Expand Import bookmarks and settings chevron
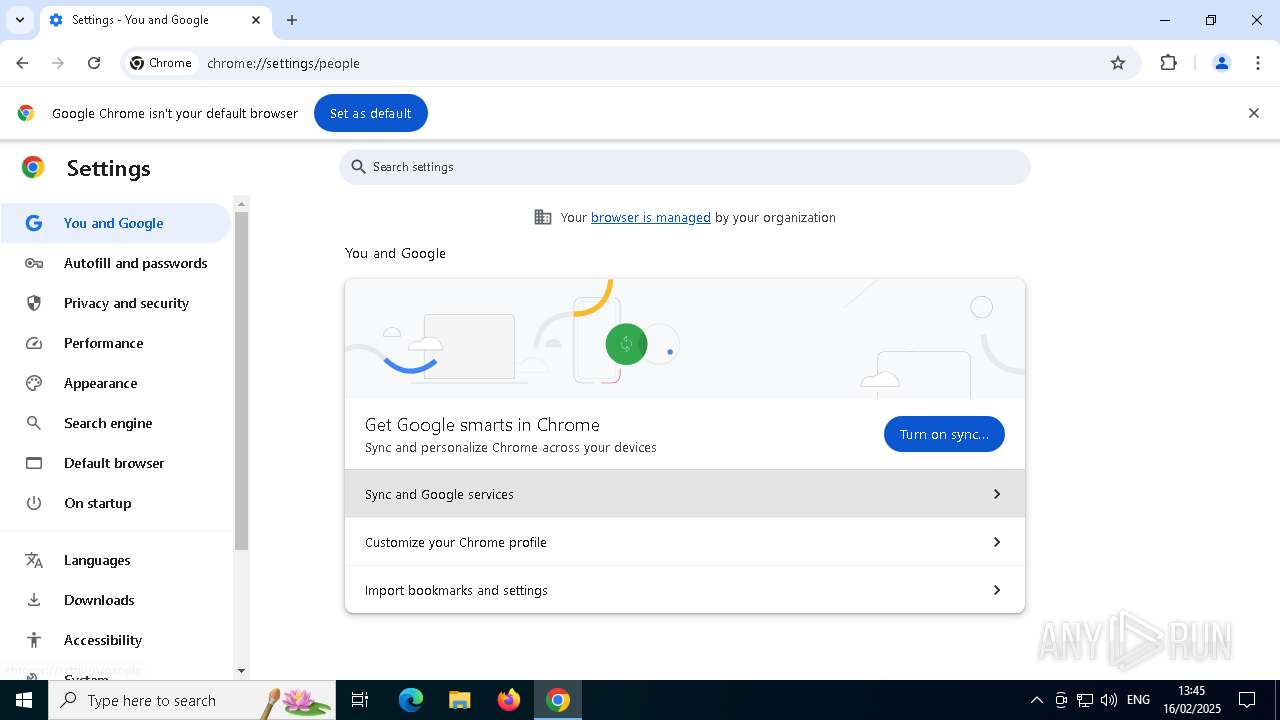The image size is (1280, 720). coord(996,590)
